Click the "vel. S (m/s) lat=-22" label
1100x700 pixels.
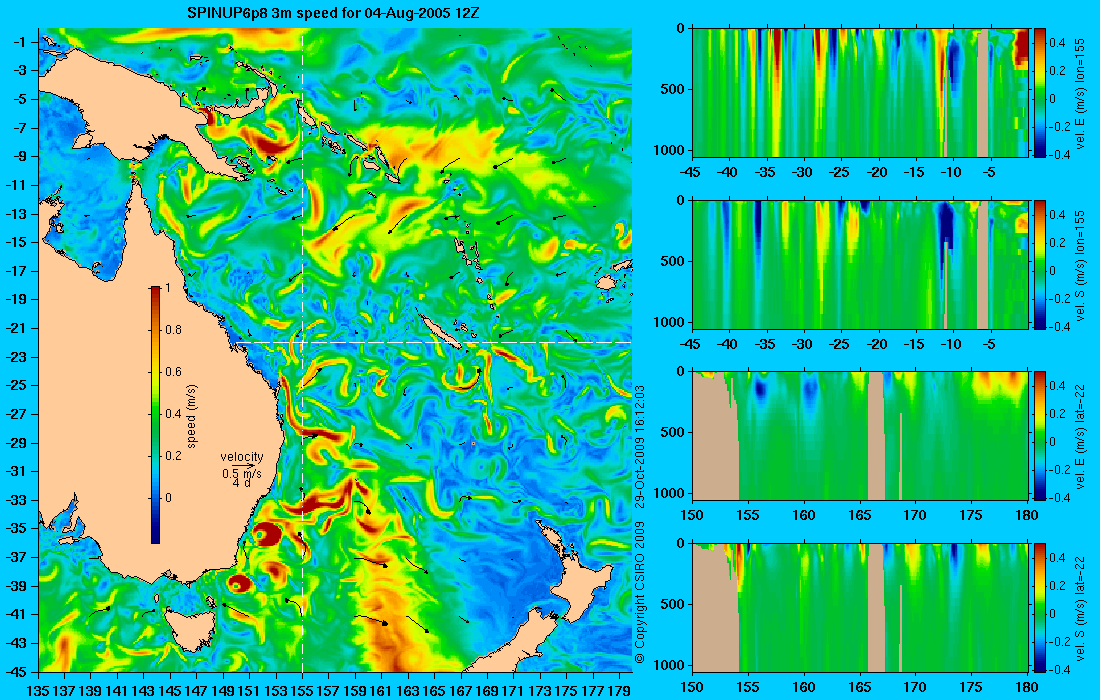tap(1080, 610)
